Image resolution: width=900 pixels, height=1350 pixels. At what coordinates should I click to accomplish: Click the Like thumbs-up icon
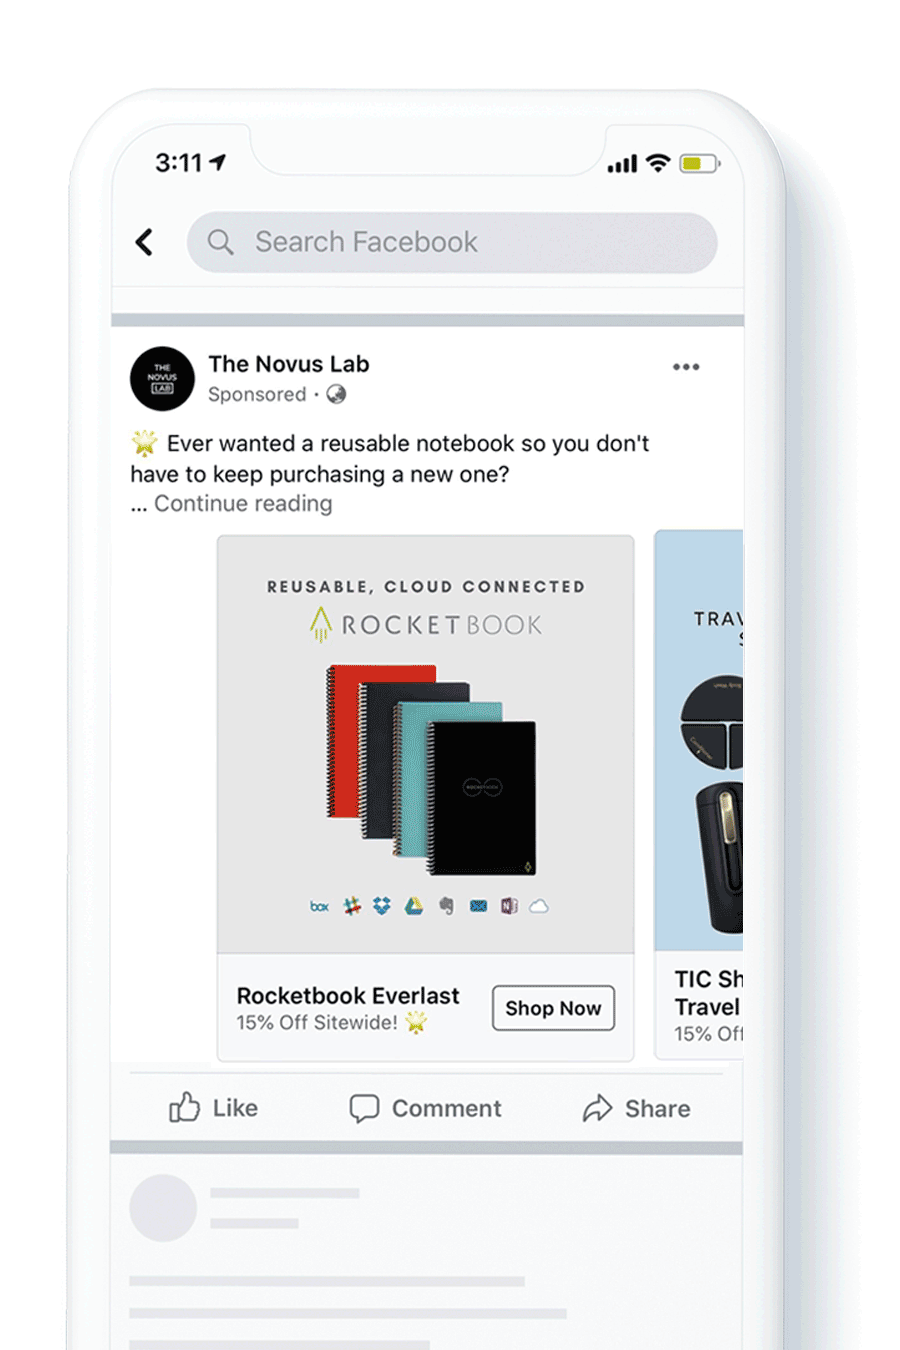185,1107
